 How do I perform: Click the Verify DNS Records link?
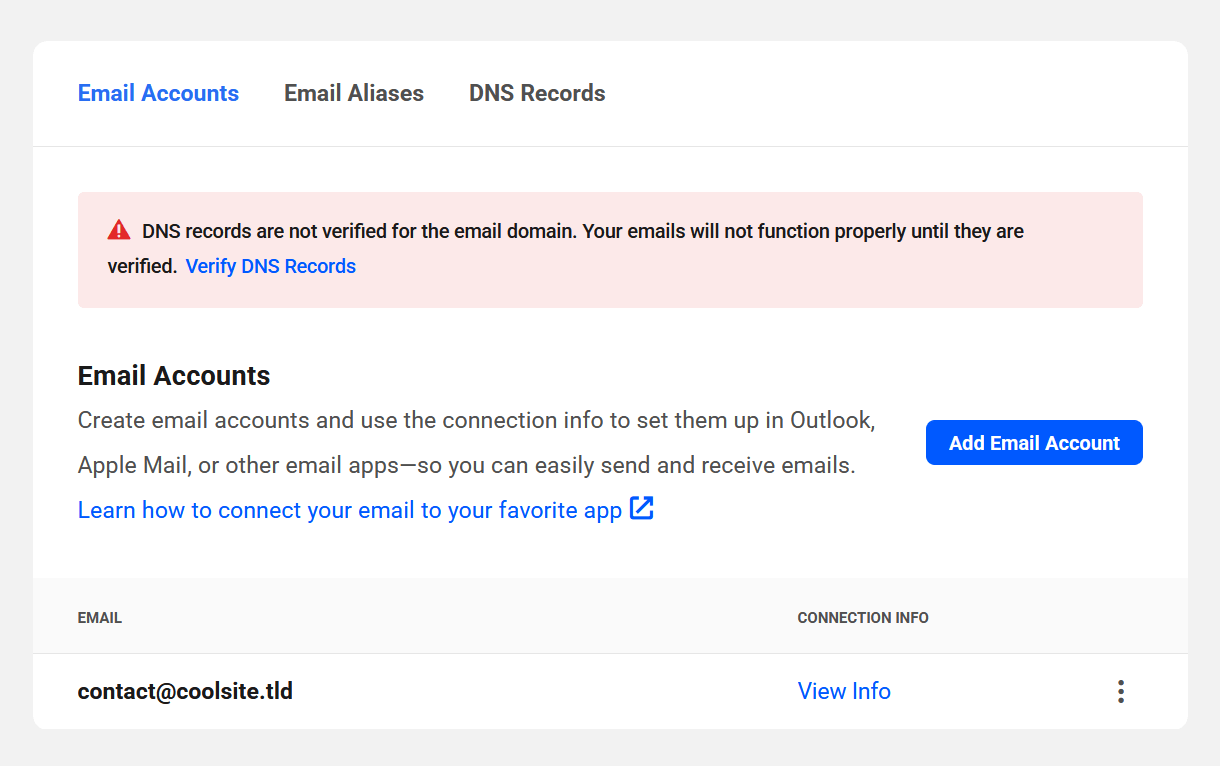[x=271, y=266]
